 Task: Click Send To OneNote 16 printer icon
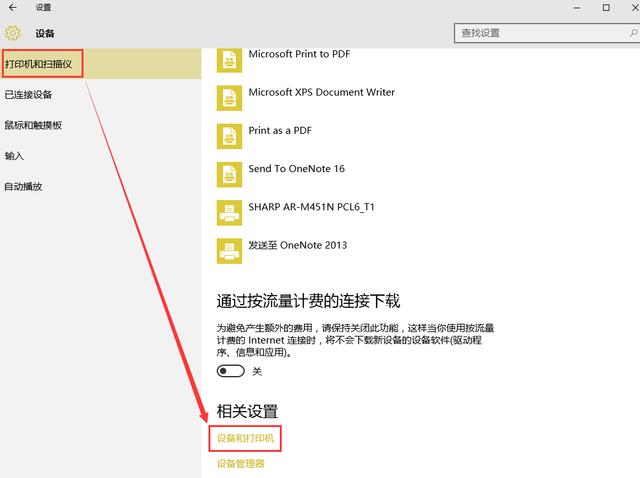(229, 173)
